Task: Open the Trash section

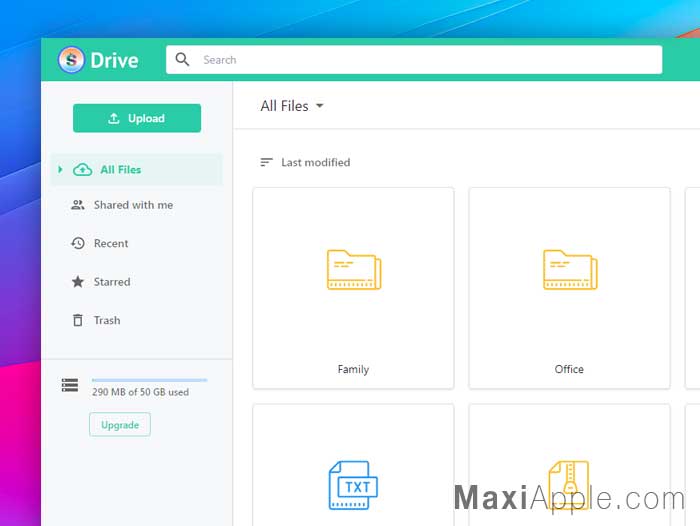Action: (107, 320)
